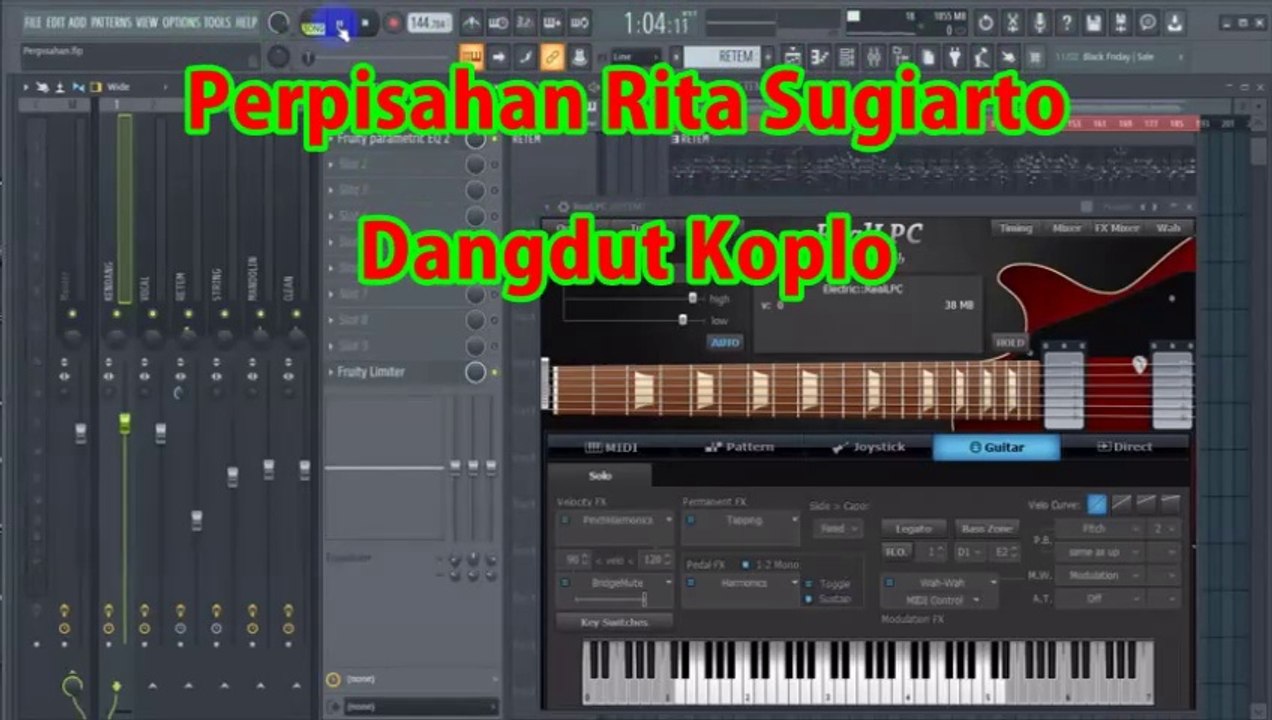Image resolution: width=1272 pixels, height=720 pixels.
Task: Click the wait-for-input icon in the recording panel
Action: point(497,23)
